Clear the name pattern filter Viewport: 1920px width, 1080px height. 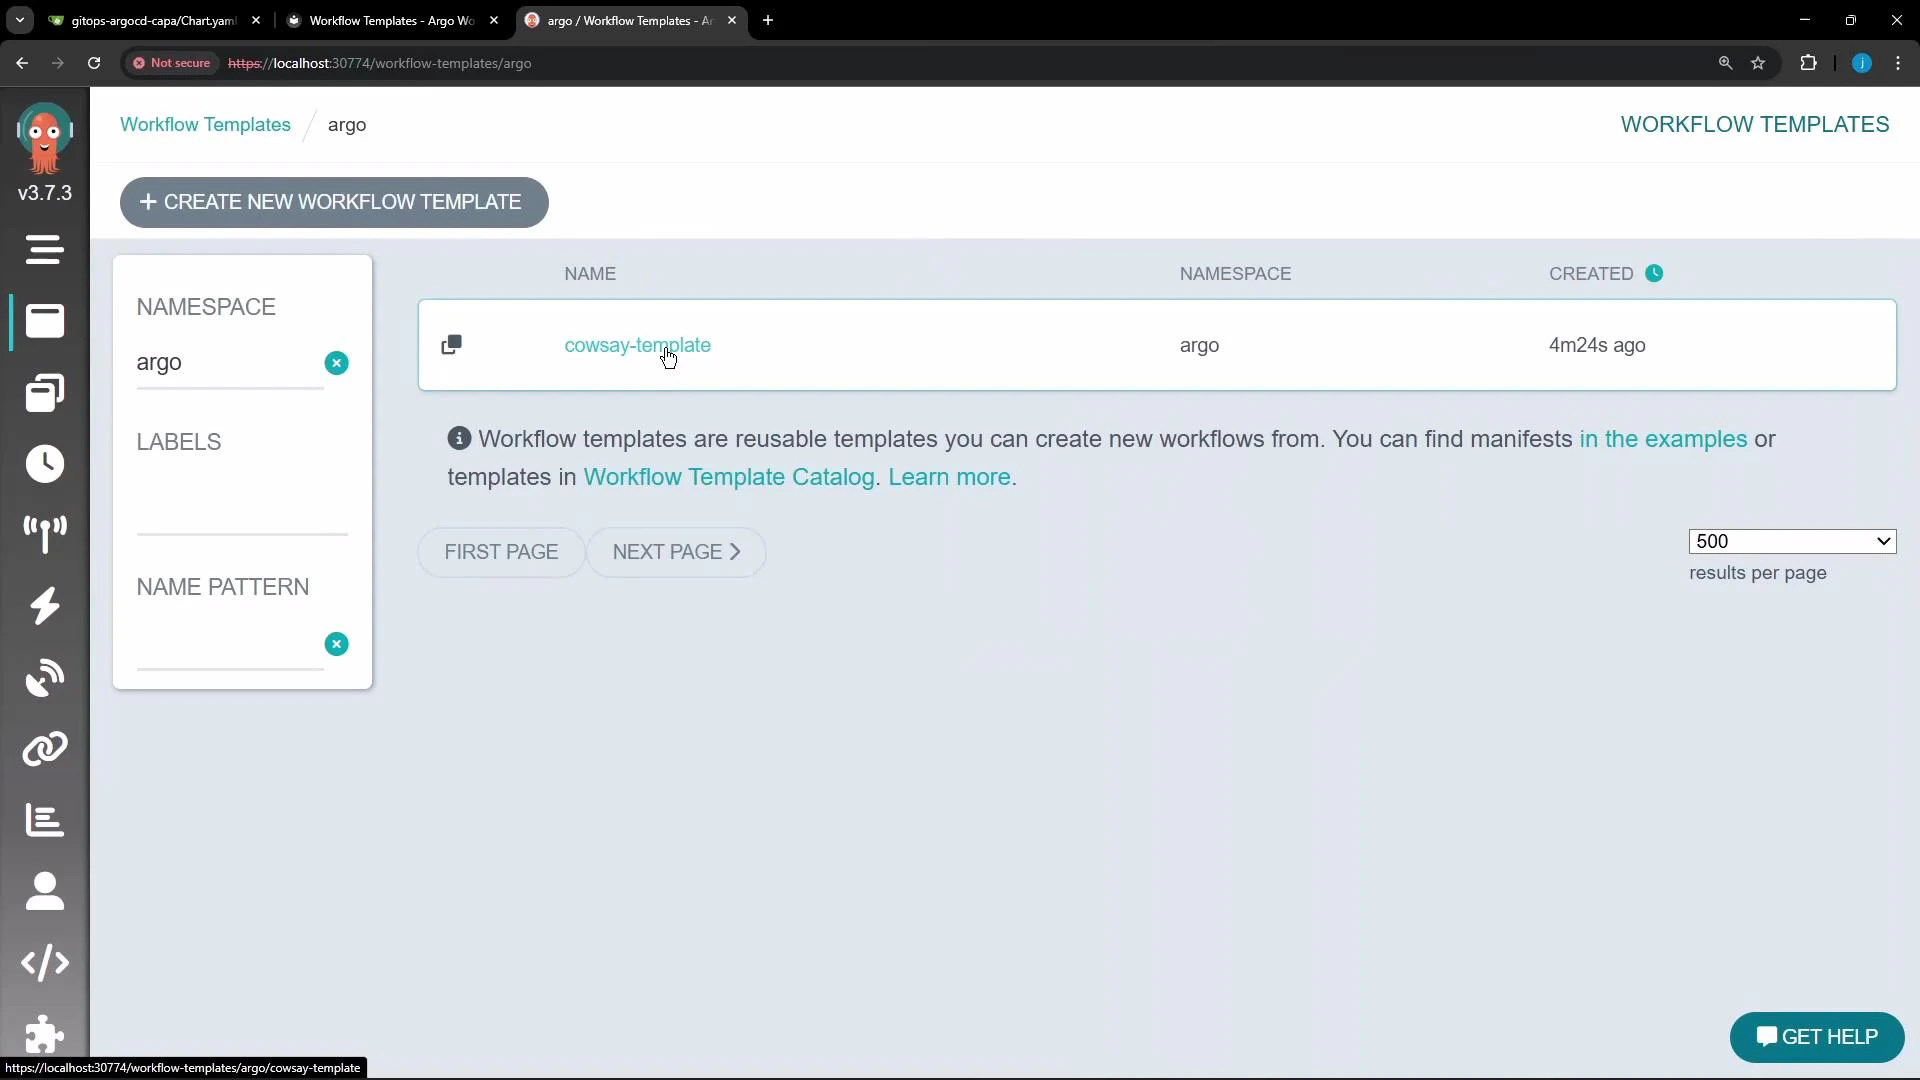(337, 644)
